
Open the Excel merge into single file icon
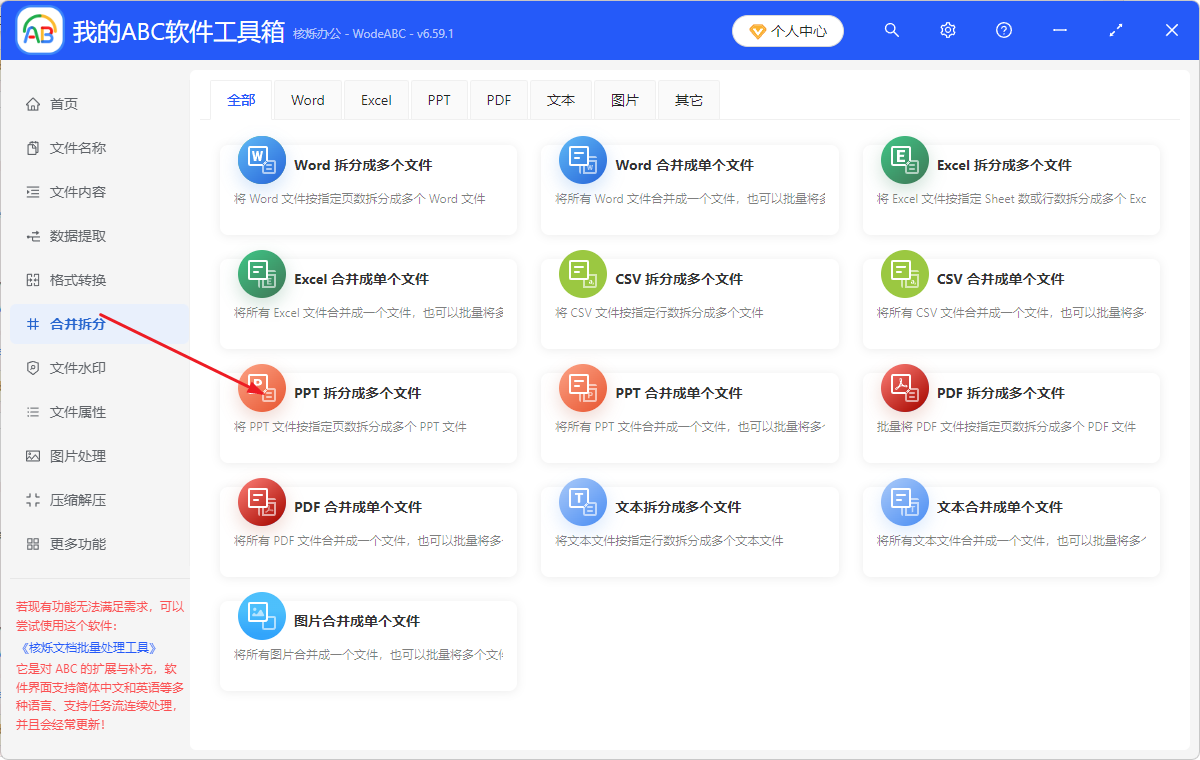point(261,274)
